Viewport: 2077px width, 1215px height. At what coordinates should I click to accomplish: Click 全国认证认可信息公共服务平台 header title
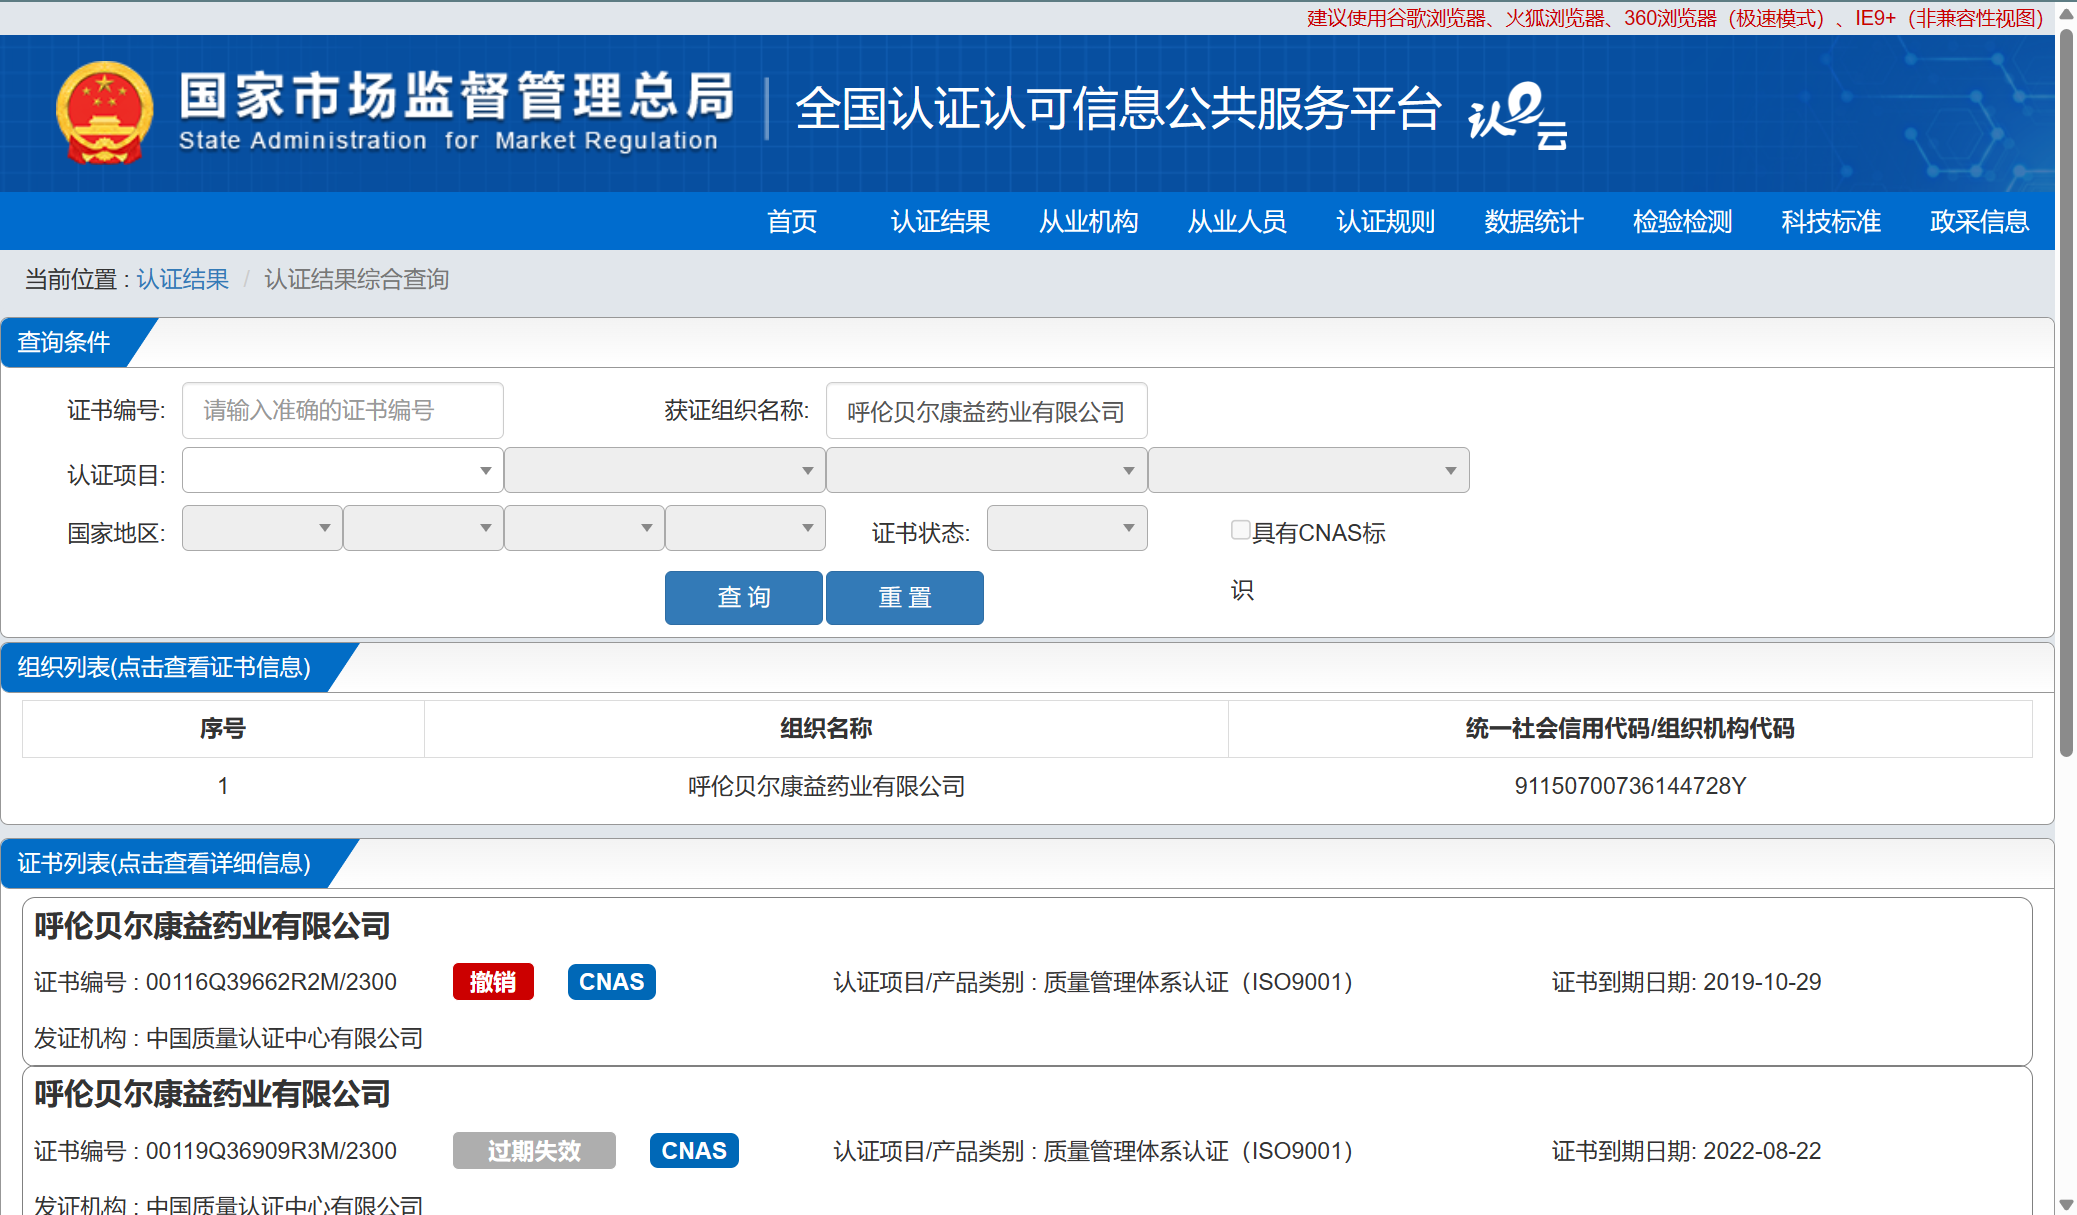pyautogui.click(x=1118, y=108)
